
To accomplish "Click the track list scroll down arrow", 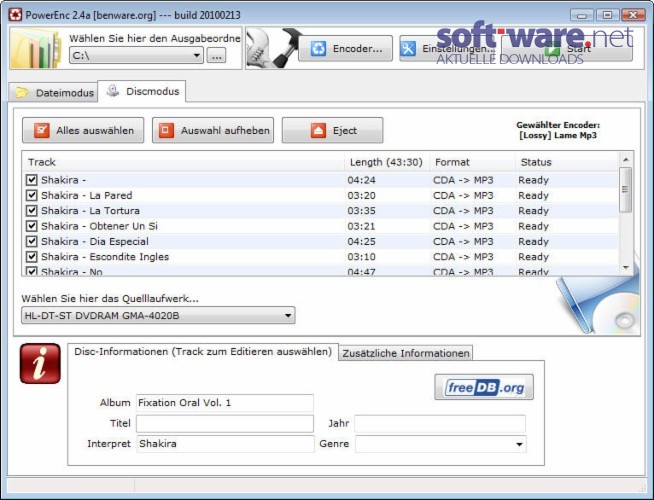I will (625, 267).
